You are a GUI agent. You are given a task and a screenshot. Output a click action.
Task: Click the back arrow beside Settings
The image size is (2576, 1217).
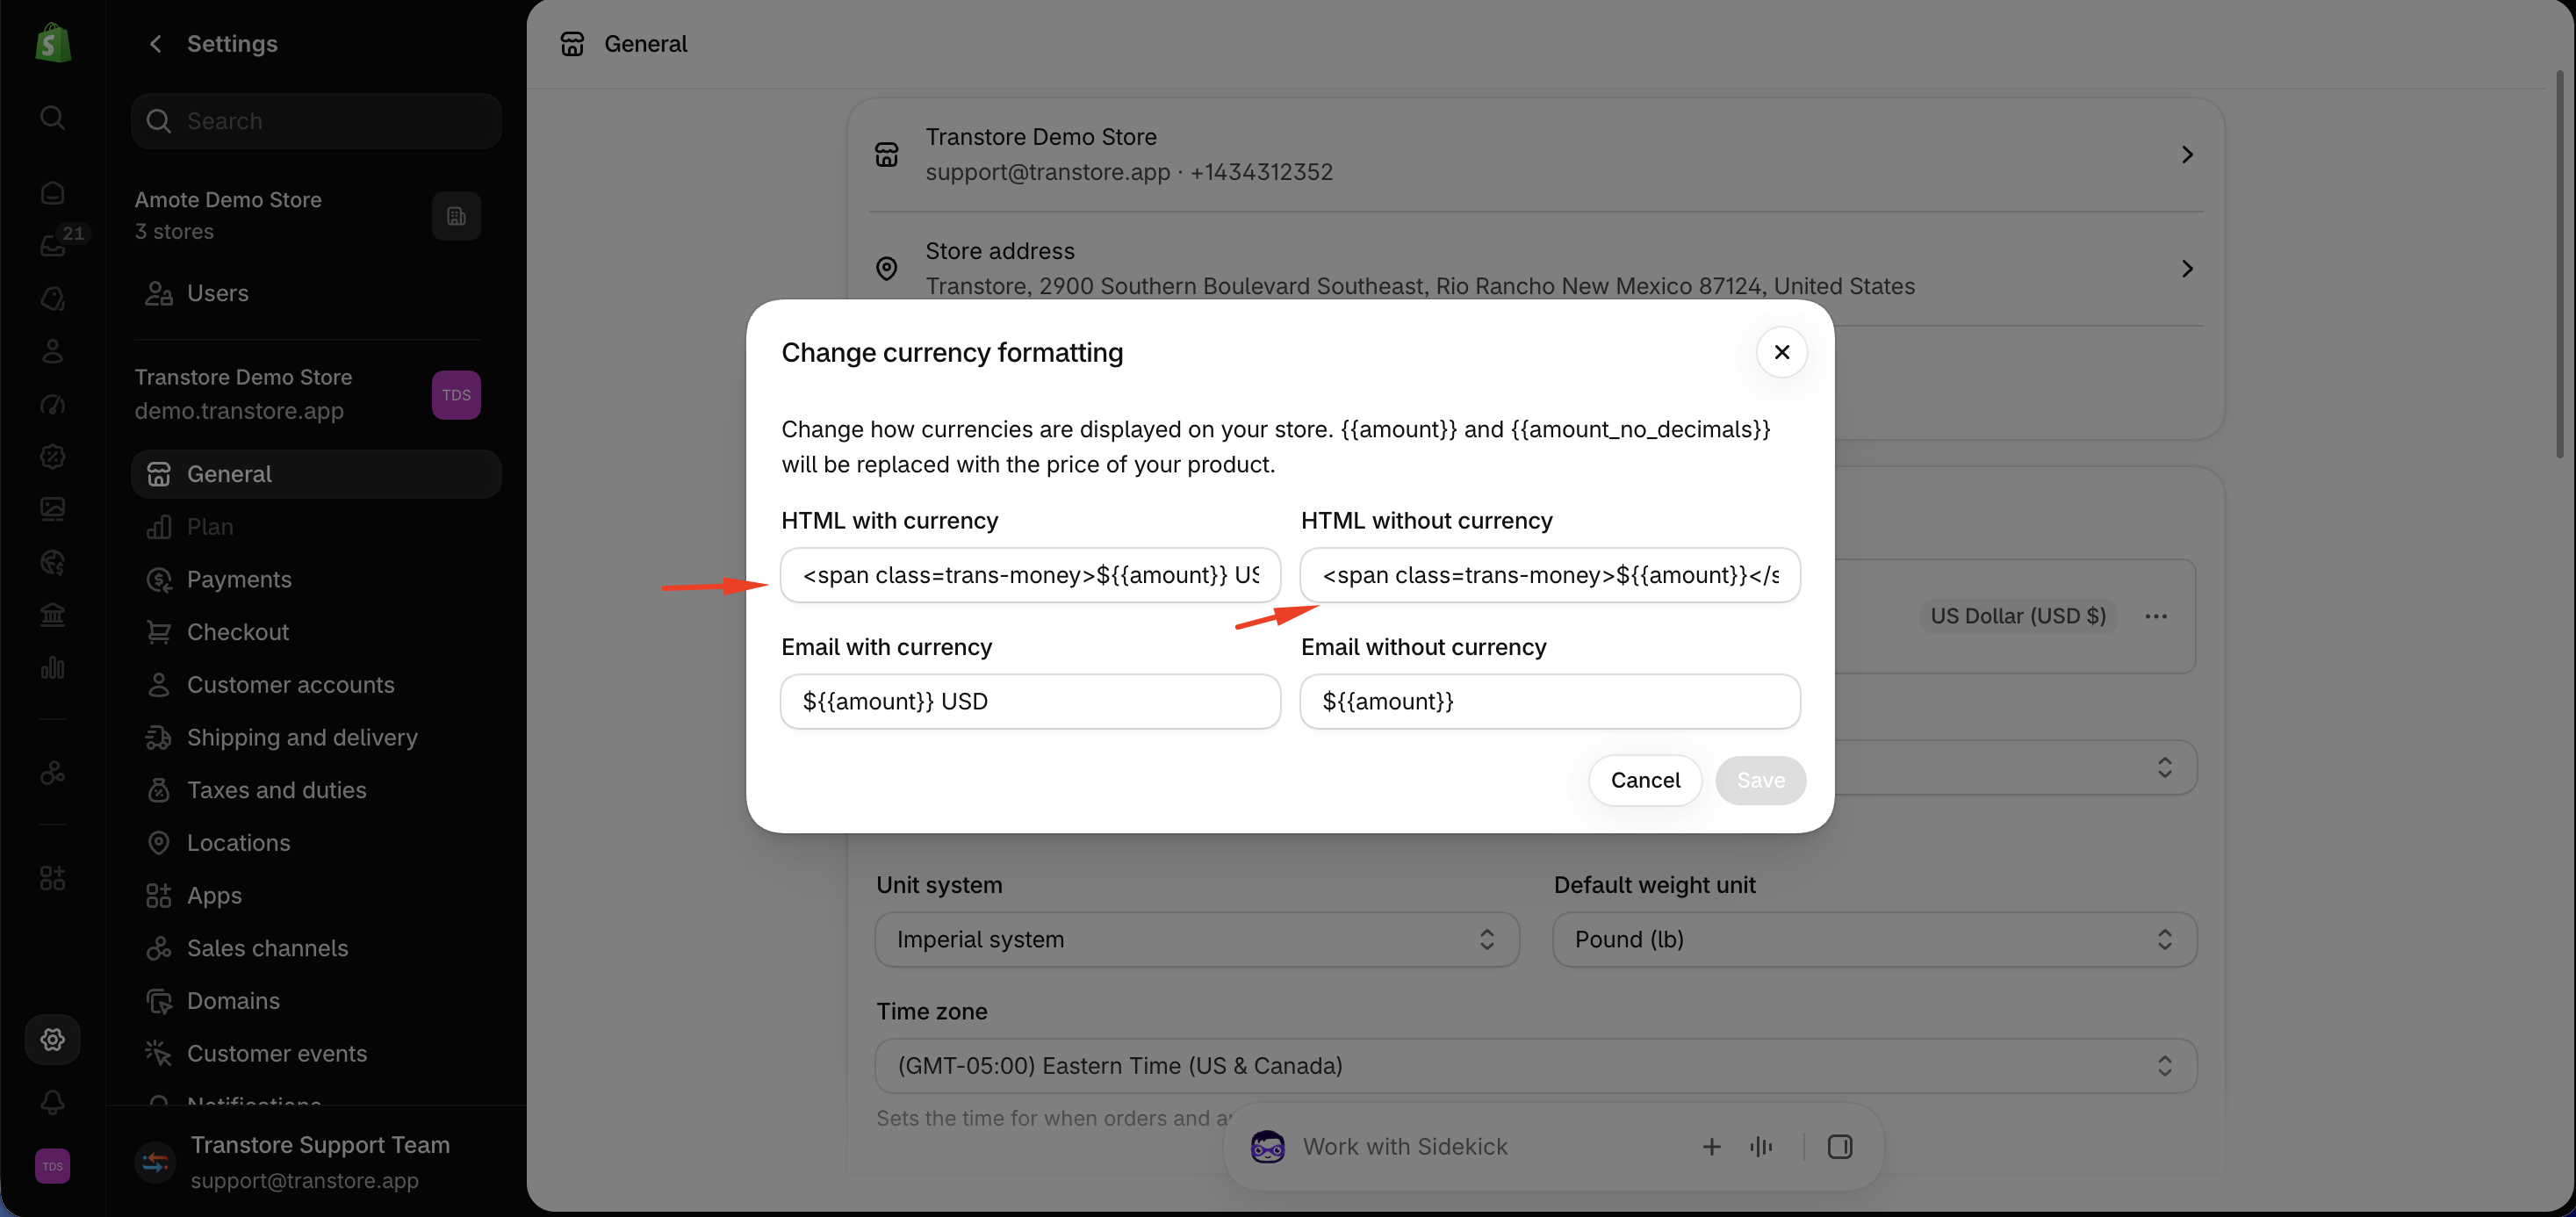coord(155,43)
